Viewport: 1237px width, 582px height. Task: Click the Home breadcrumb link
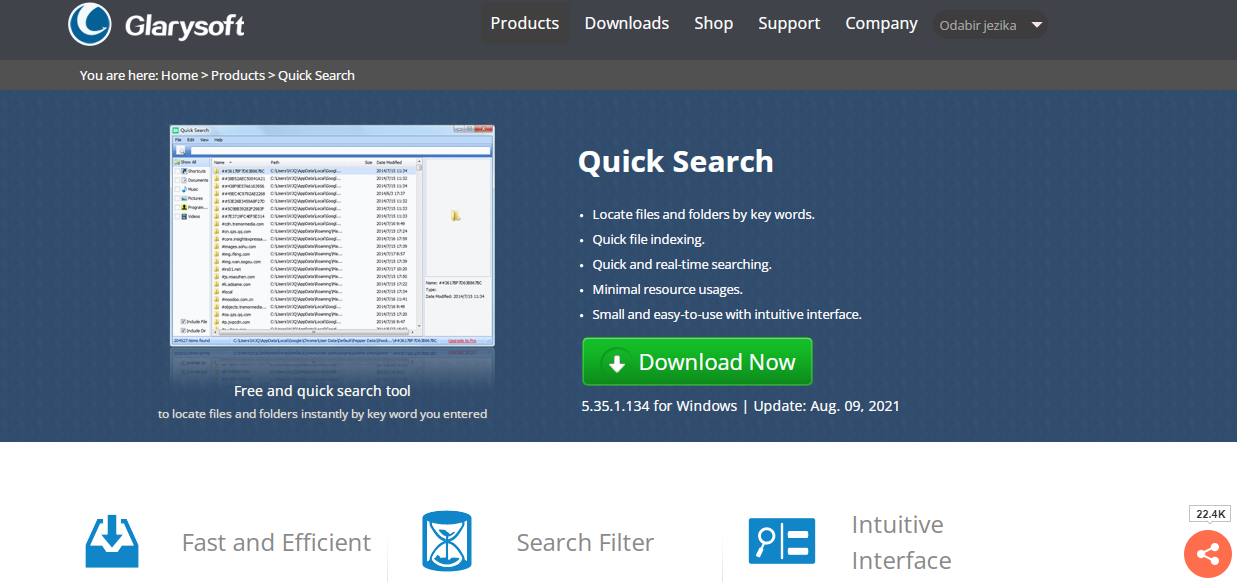(180, 75)
